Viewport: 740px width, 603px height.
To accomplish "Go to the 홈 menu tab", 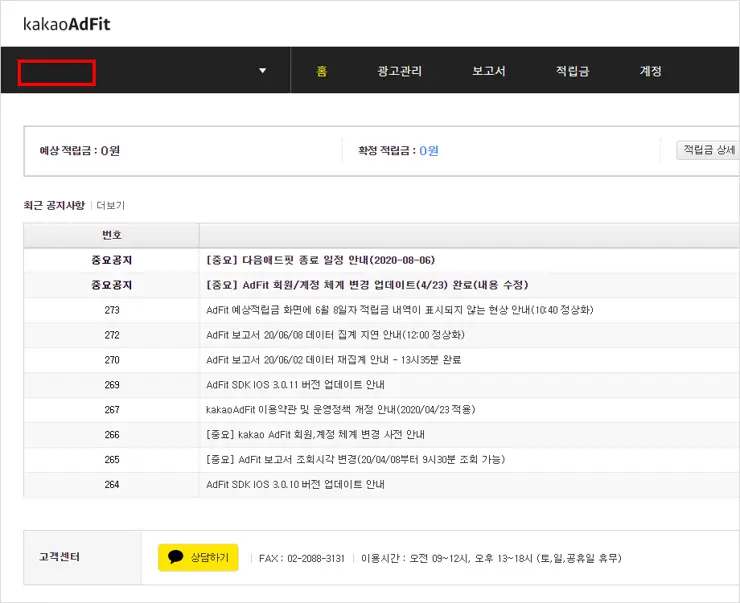I will pyautogui.click(x=322, y=71).
